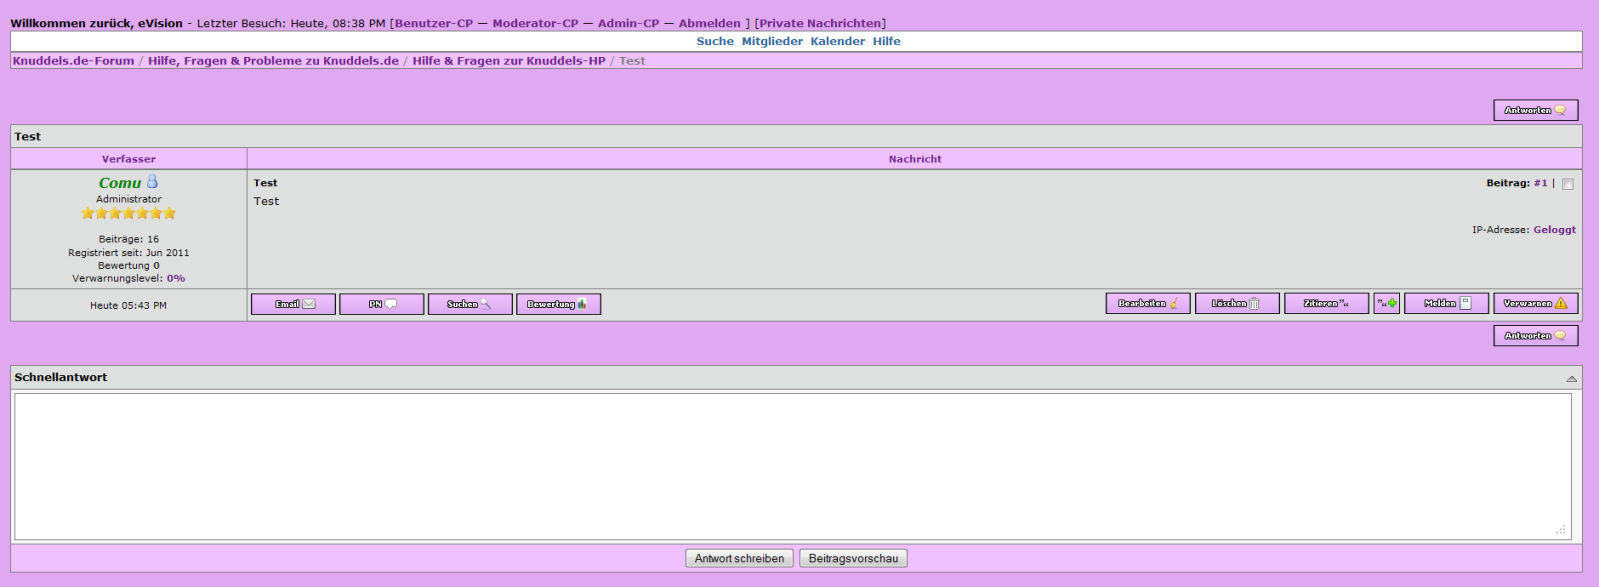The width and height of the screenshot is (1599, 587).
Task: Click the Email button under the post
Action: click(293, 304)
